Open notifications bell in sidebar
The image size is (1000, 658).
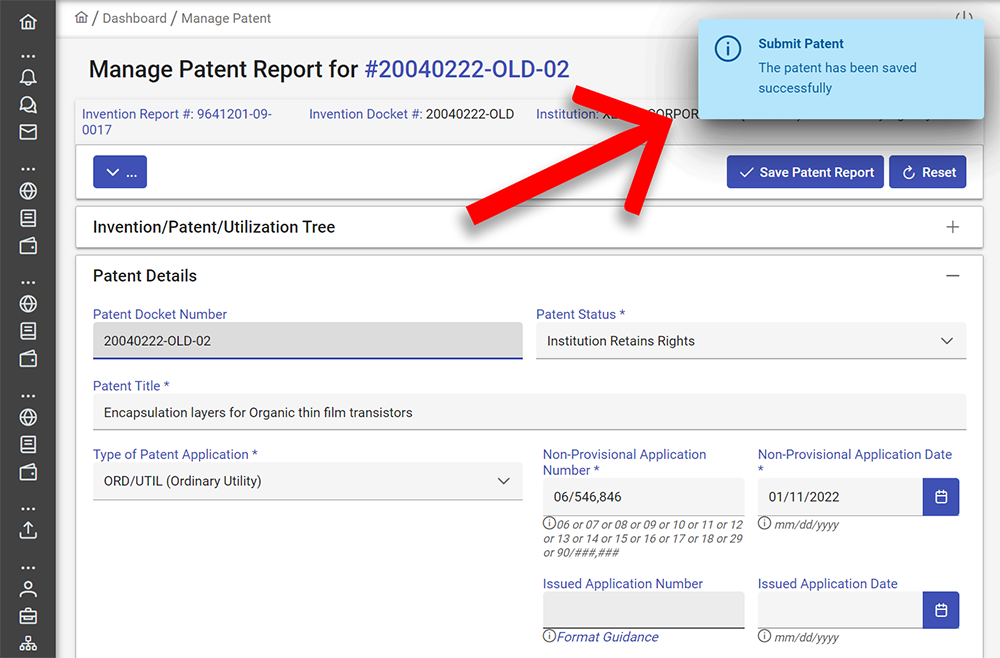[28, 78]
